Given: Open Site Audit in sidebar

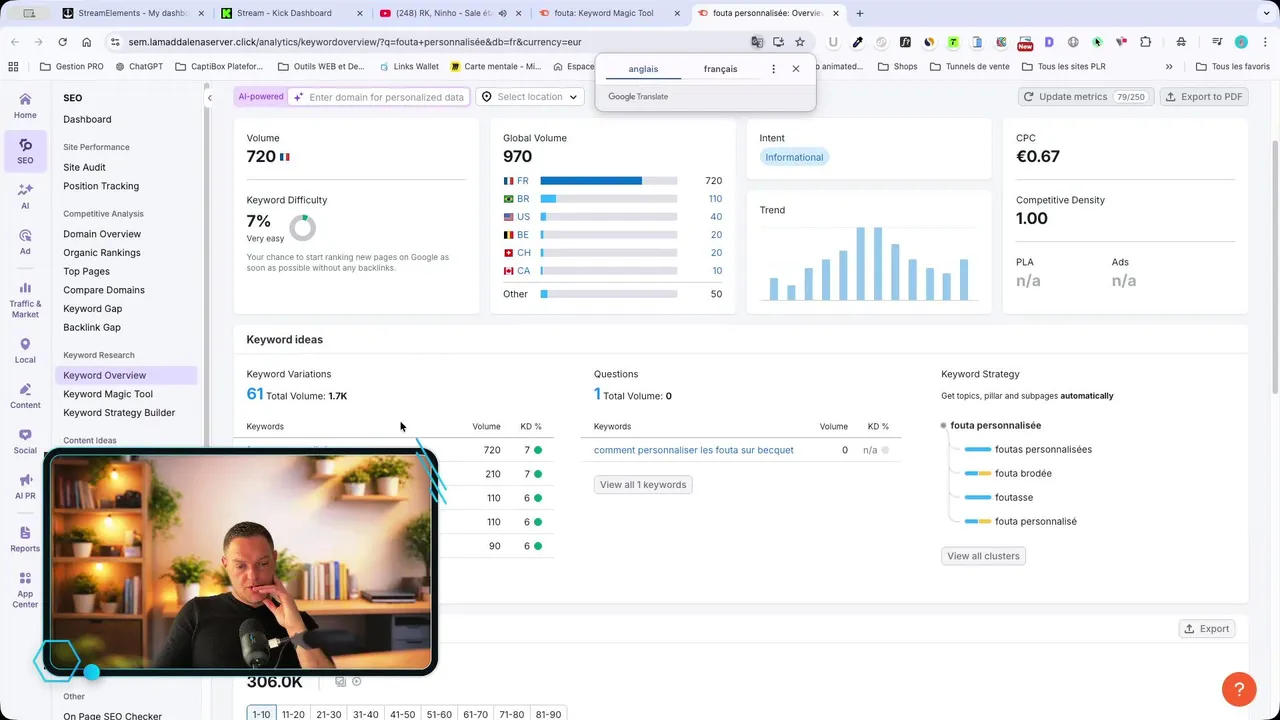Looking at the screenshot, I should pos(84,167).
